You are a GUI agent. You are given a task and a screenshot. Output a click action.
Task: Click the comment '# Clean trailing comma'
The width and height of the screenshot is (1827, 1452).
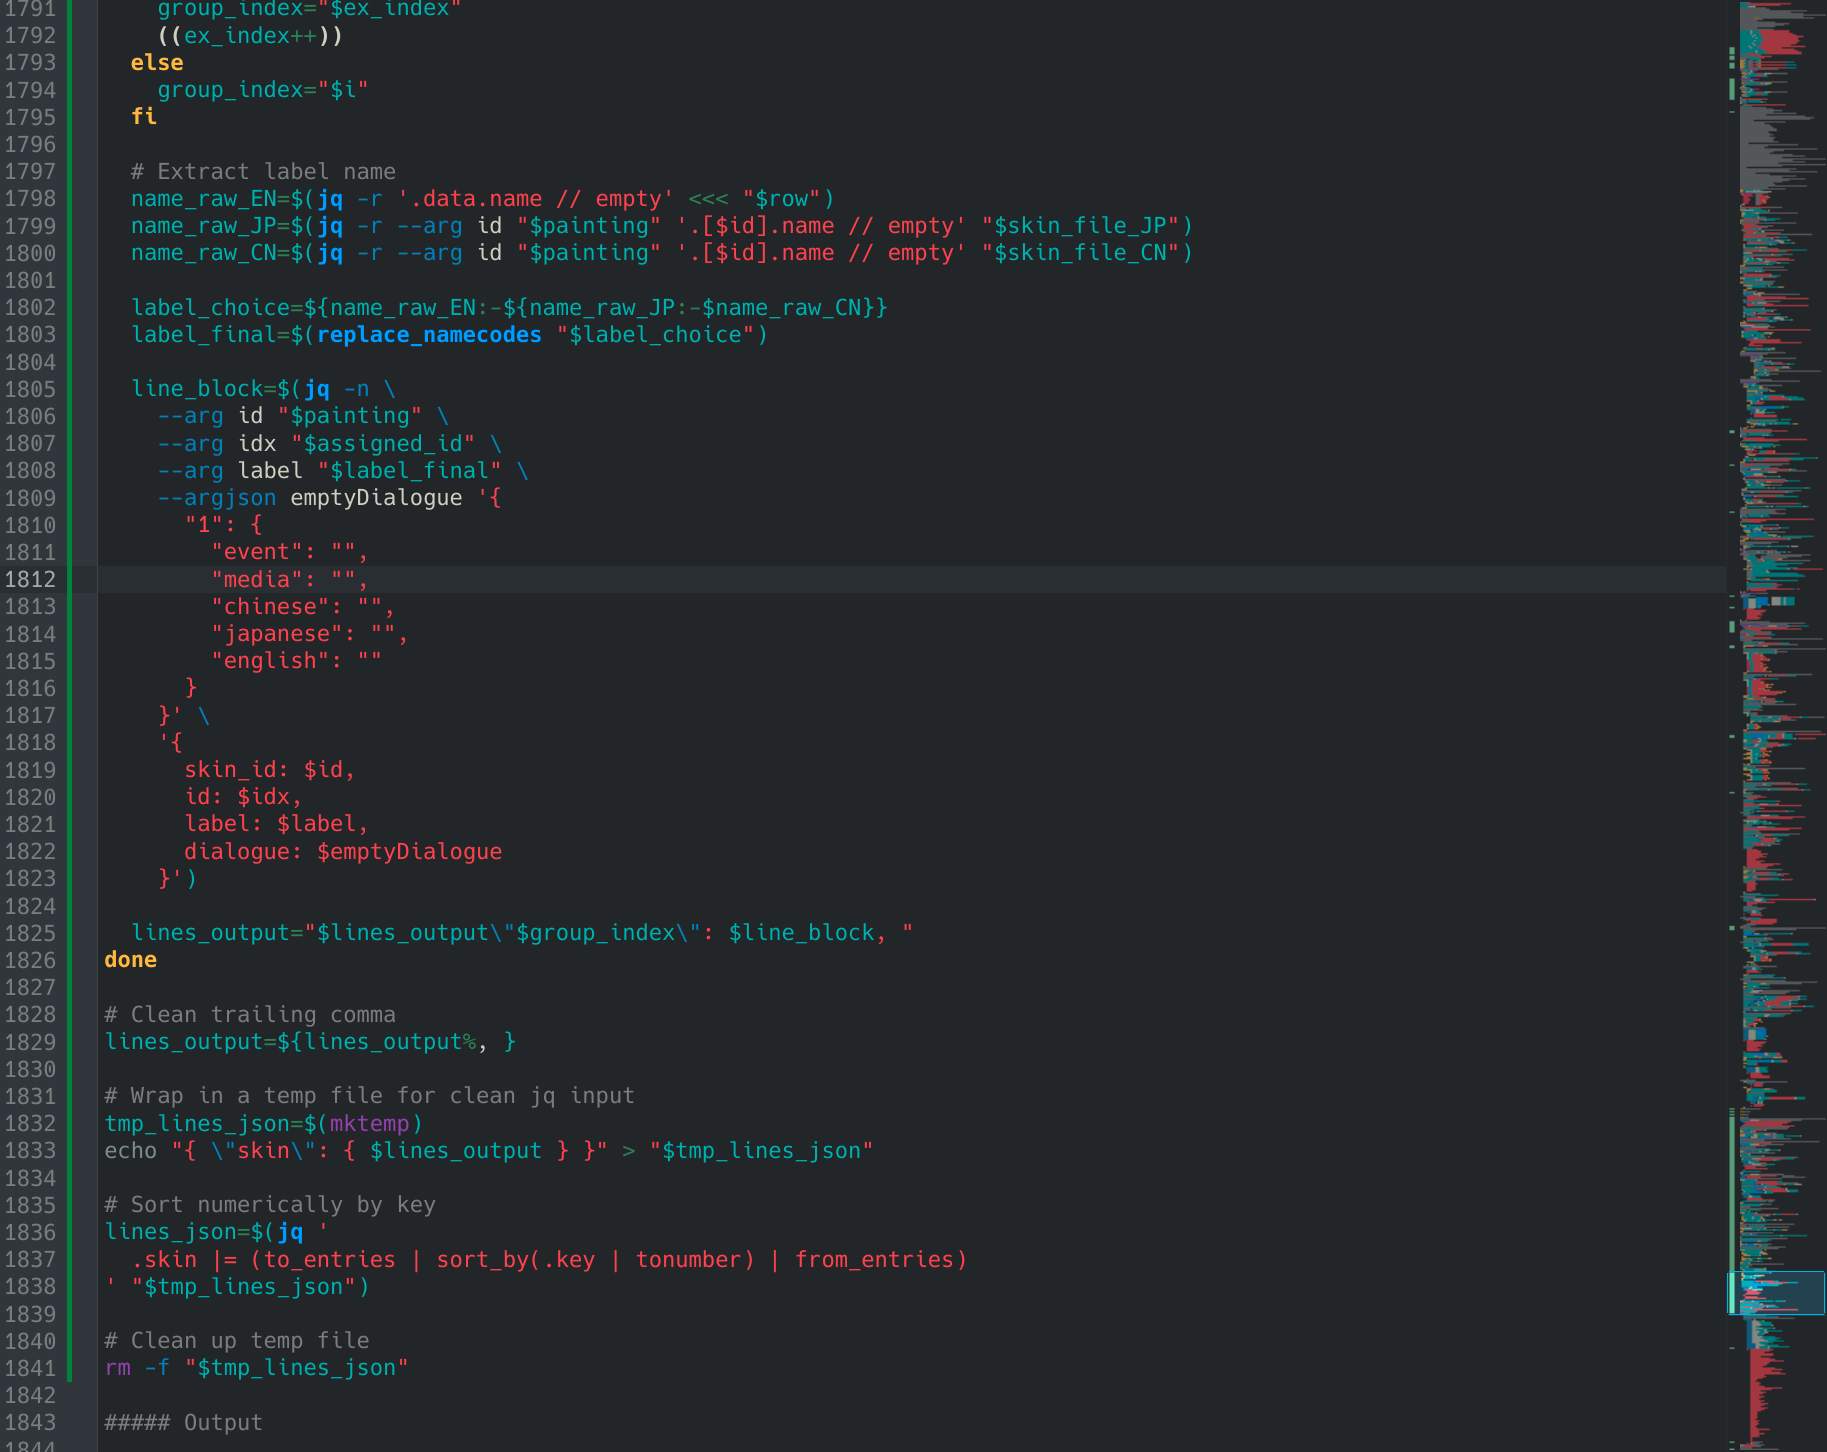(250, 1014)
